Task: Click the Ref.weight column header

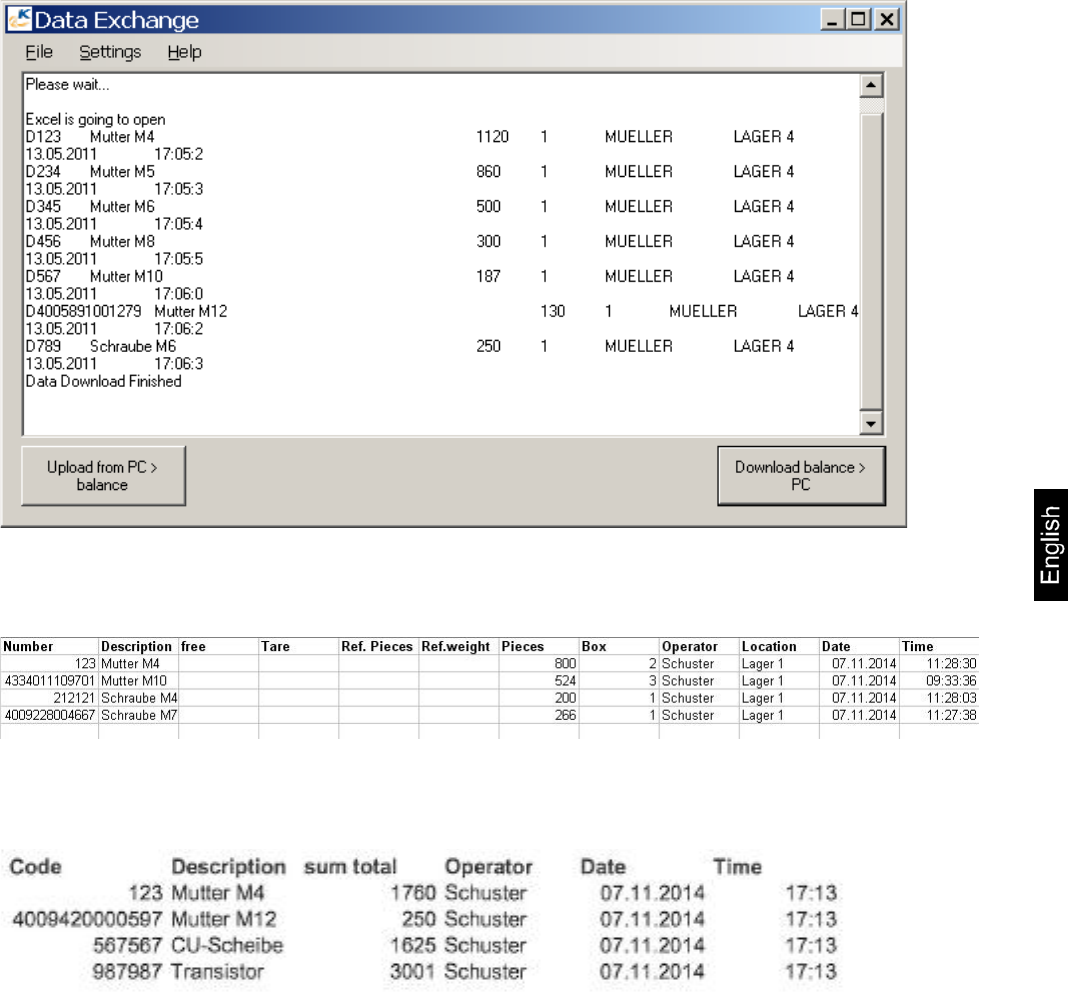Action: pyautogui.click(x=456, y=646)
